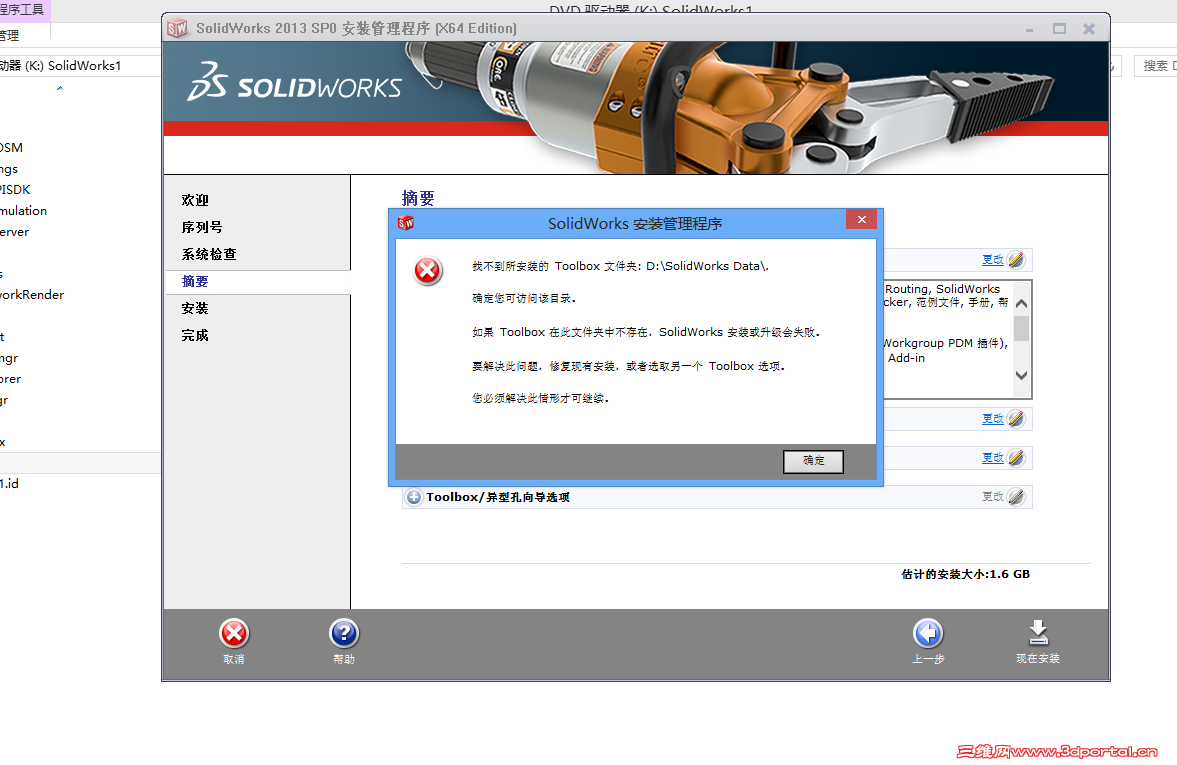Click the 确定 button in error dialog

click(813, 461)
